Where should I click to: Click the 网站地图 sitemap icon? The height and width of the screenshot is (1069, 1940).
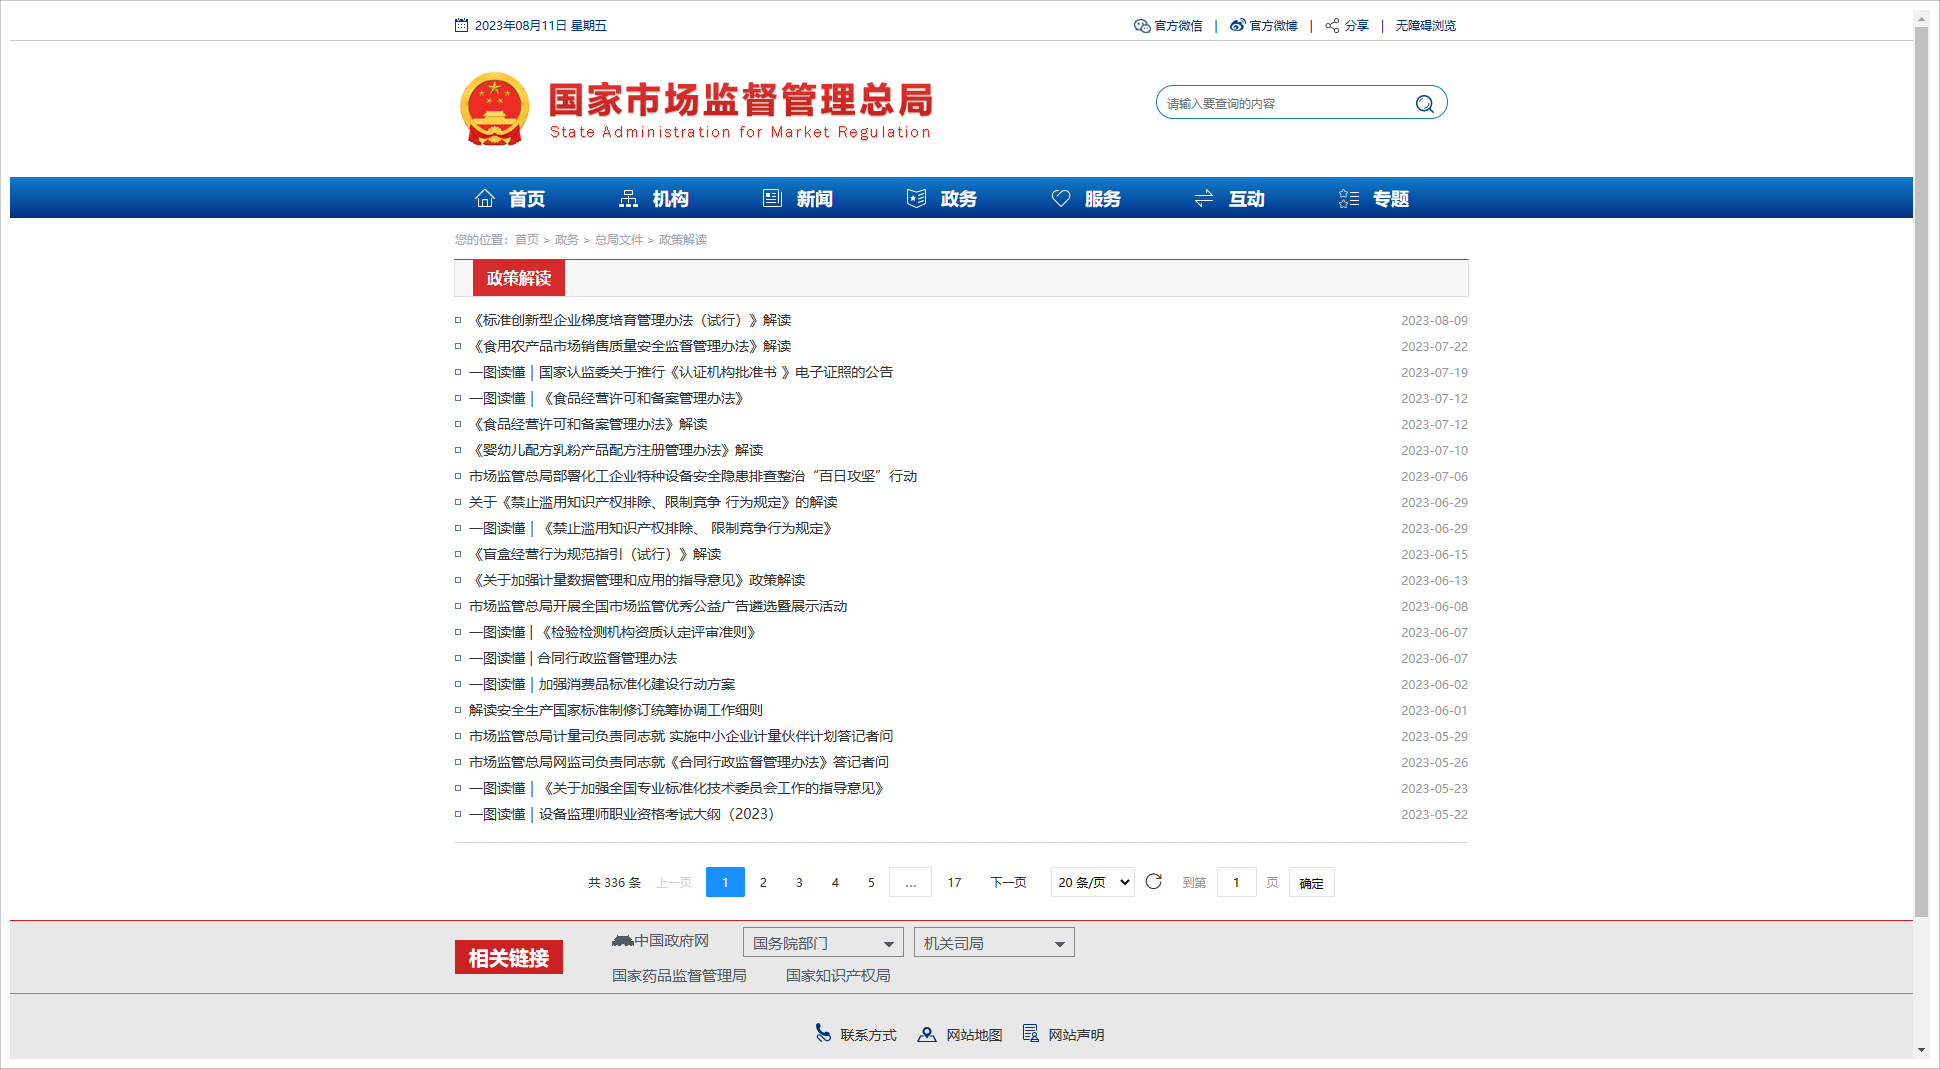[927, 1034]
